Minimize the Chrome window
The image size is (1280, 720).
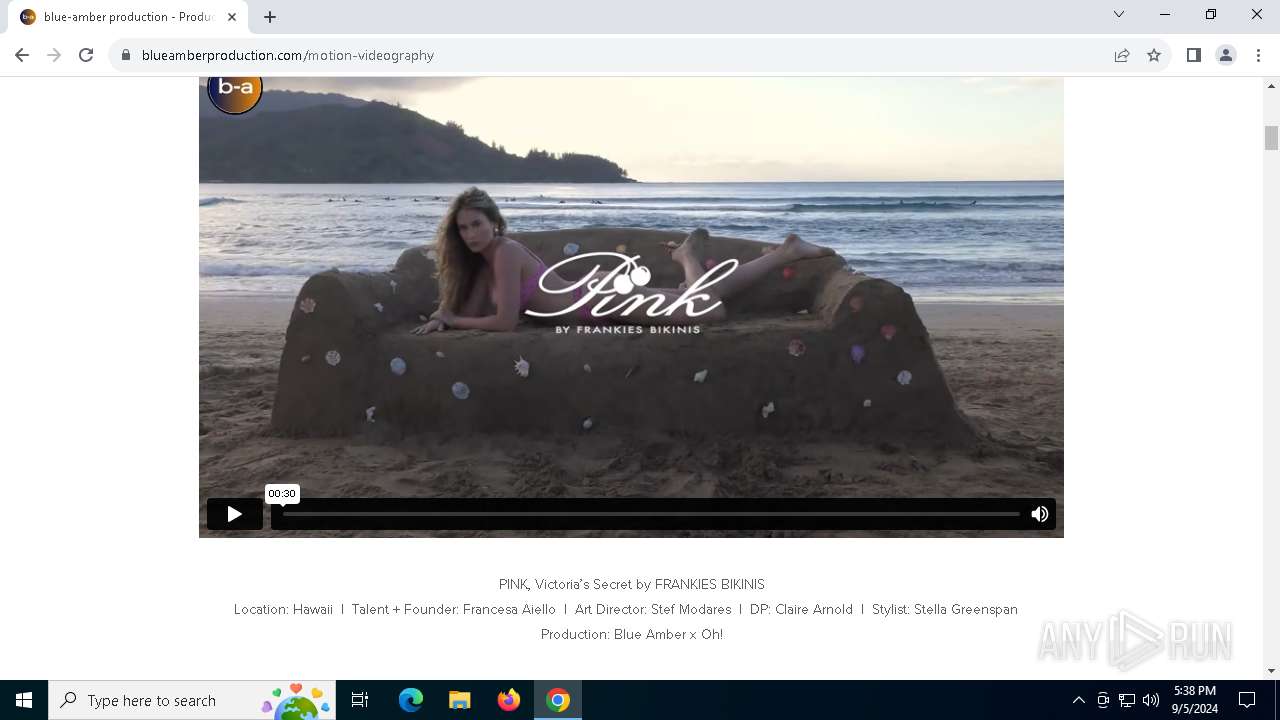(x=1165, y=14)
